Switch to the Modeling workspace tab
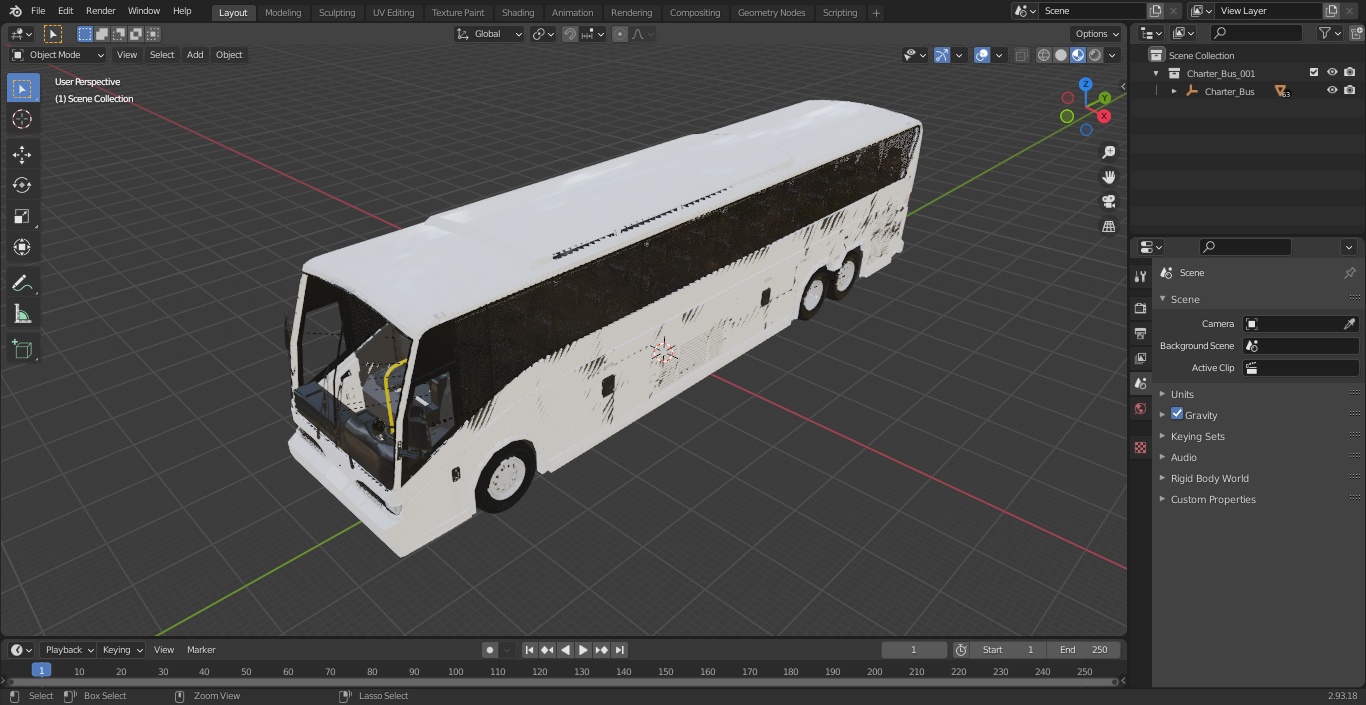 (x=283, y=13)
